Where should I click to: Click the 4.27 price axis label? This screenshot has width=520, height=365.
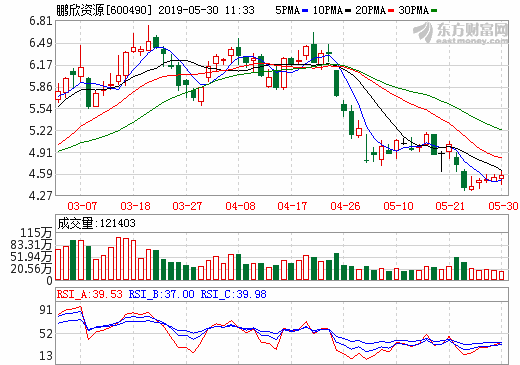(41, 195)
